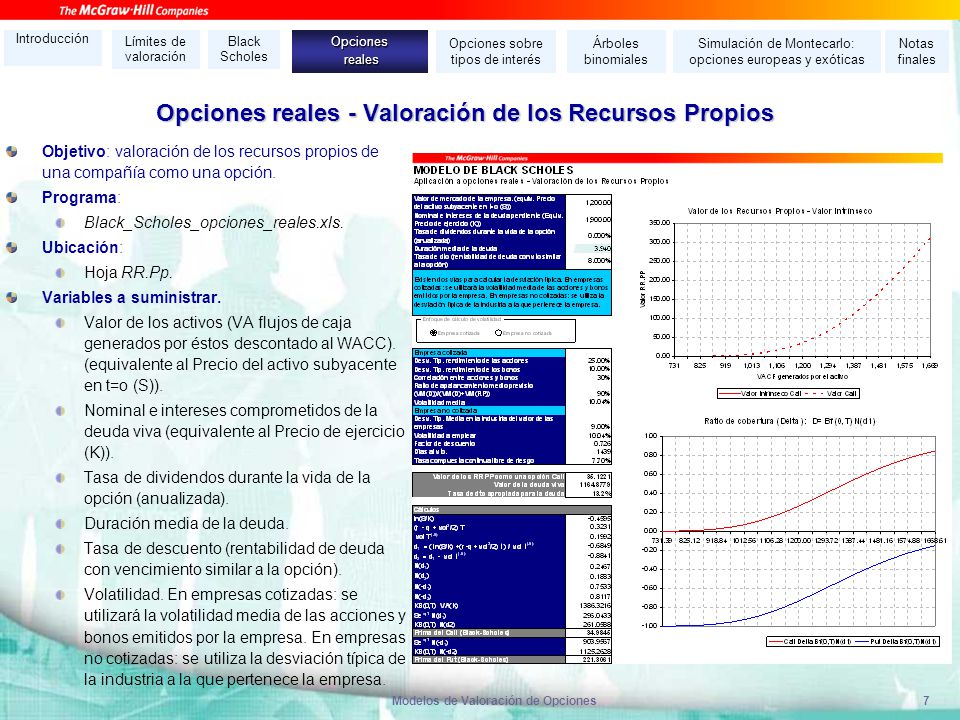Select the 'Programa' bullet heading
960x720 pixels.
[80, 198]
